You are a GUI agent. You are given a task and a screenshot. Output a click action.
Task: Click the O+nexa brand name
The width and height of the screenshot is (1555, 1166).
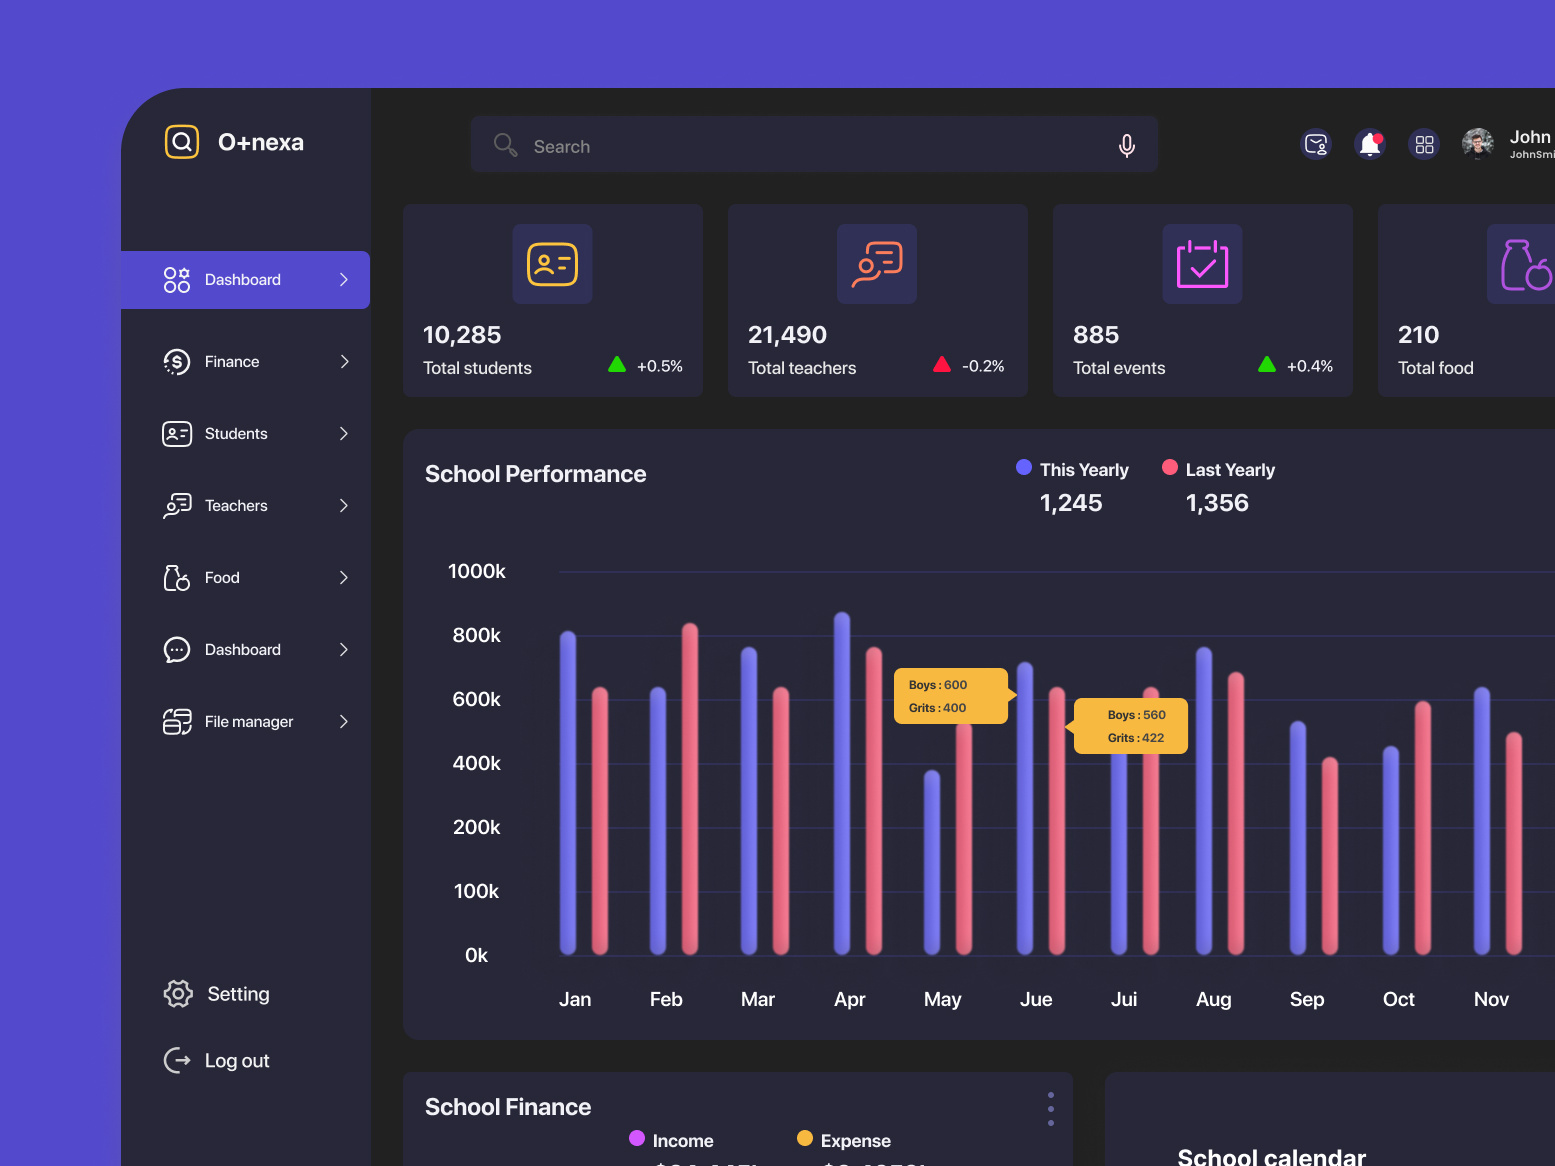click(x=261, y=142)
